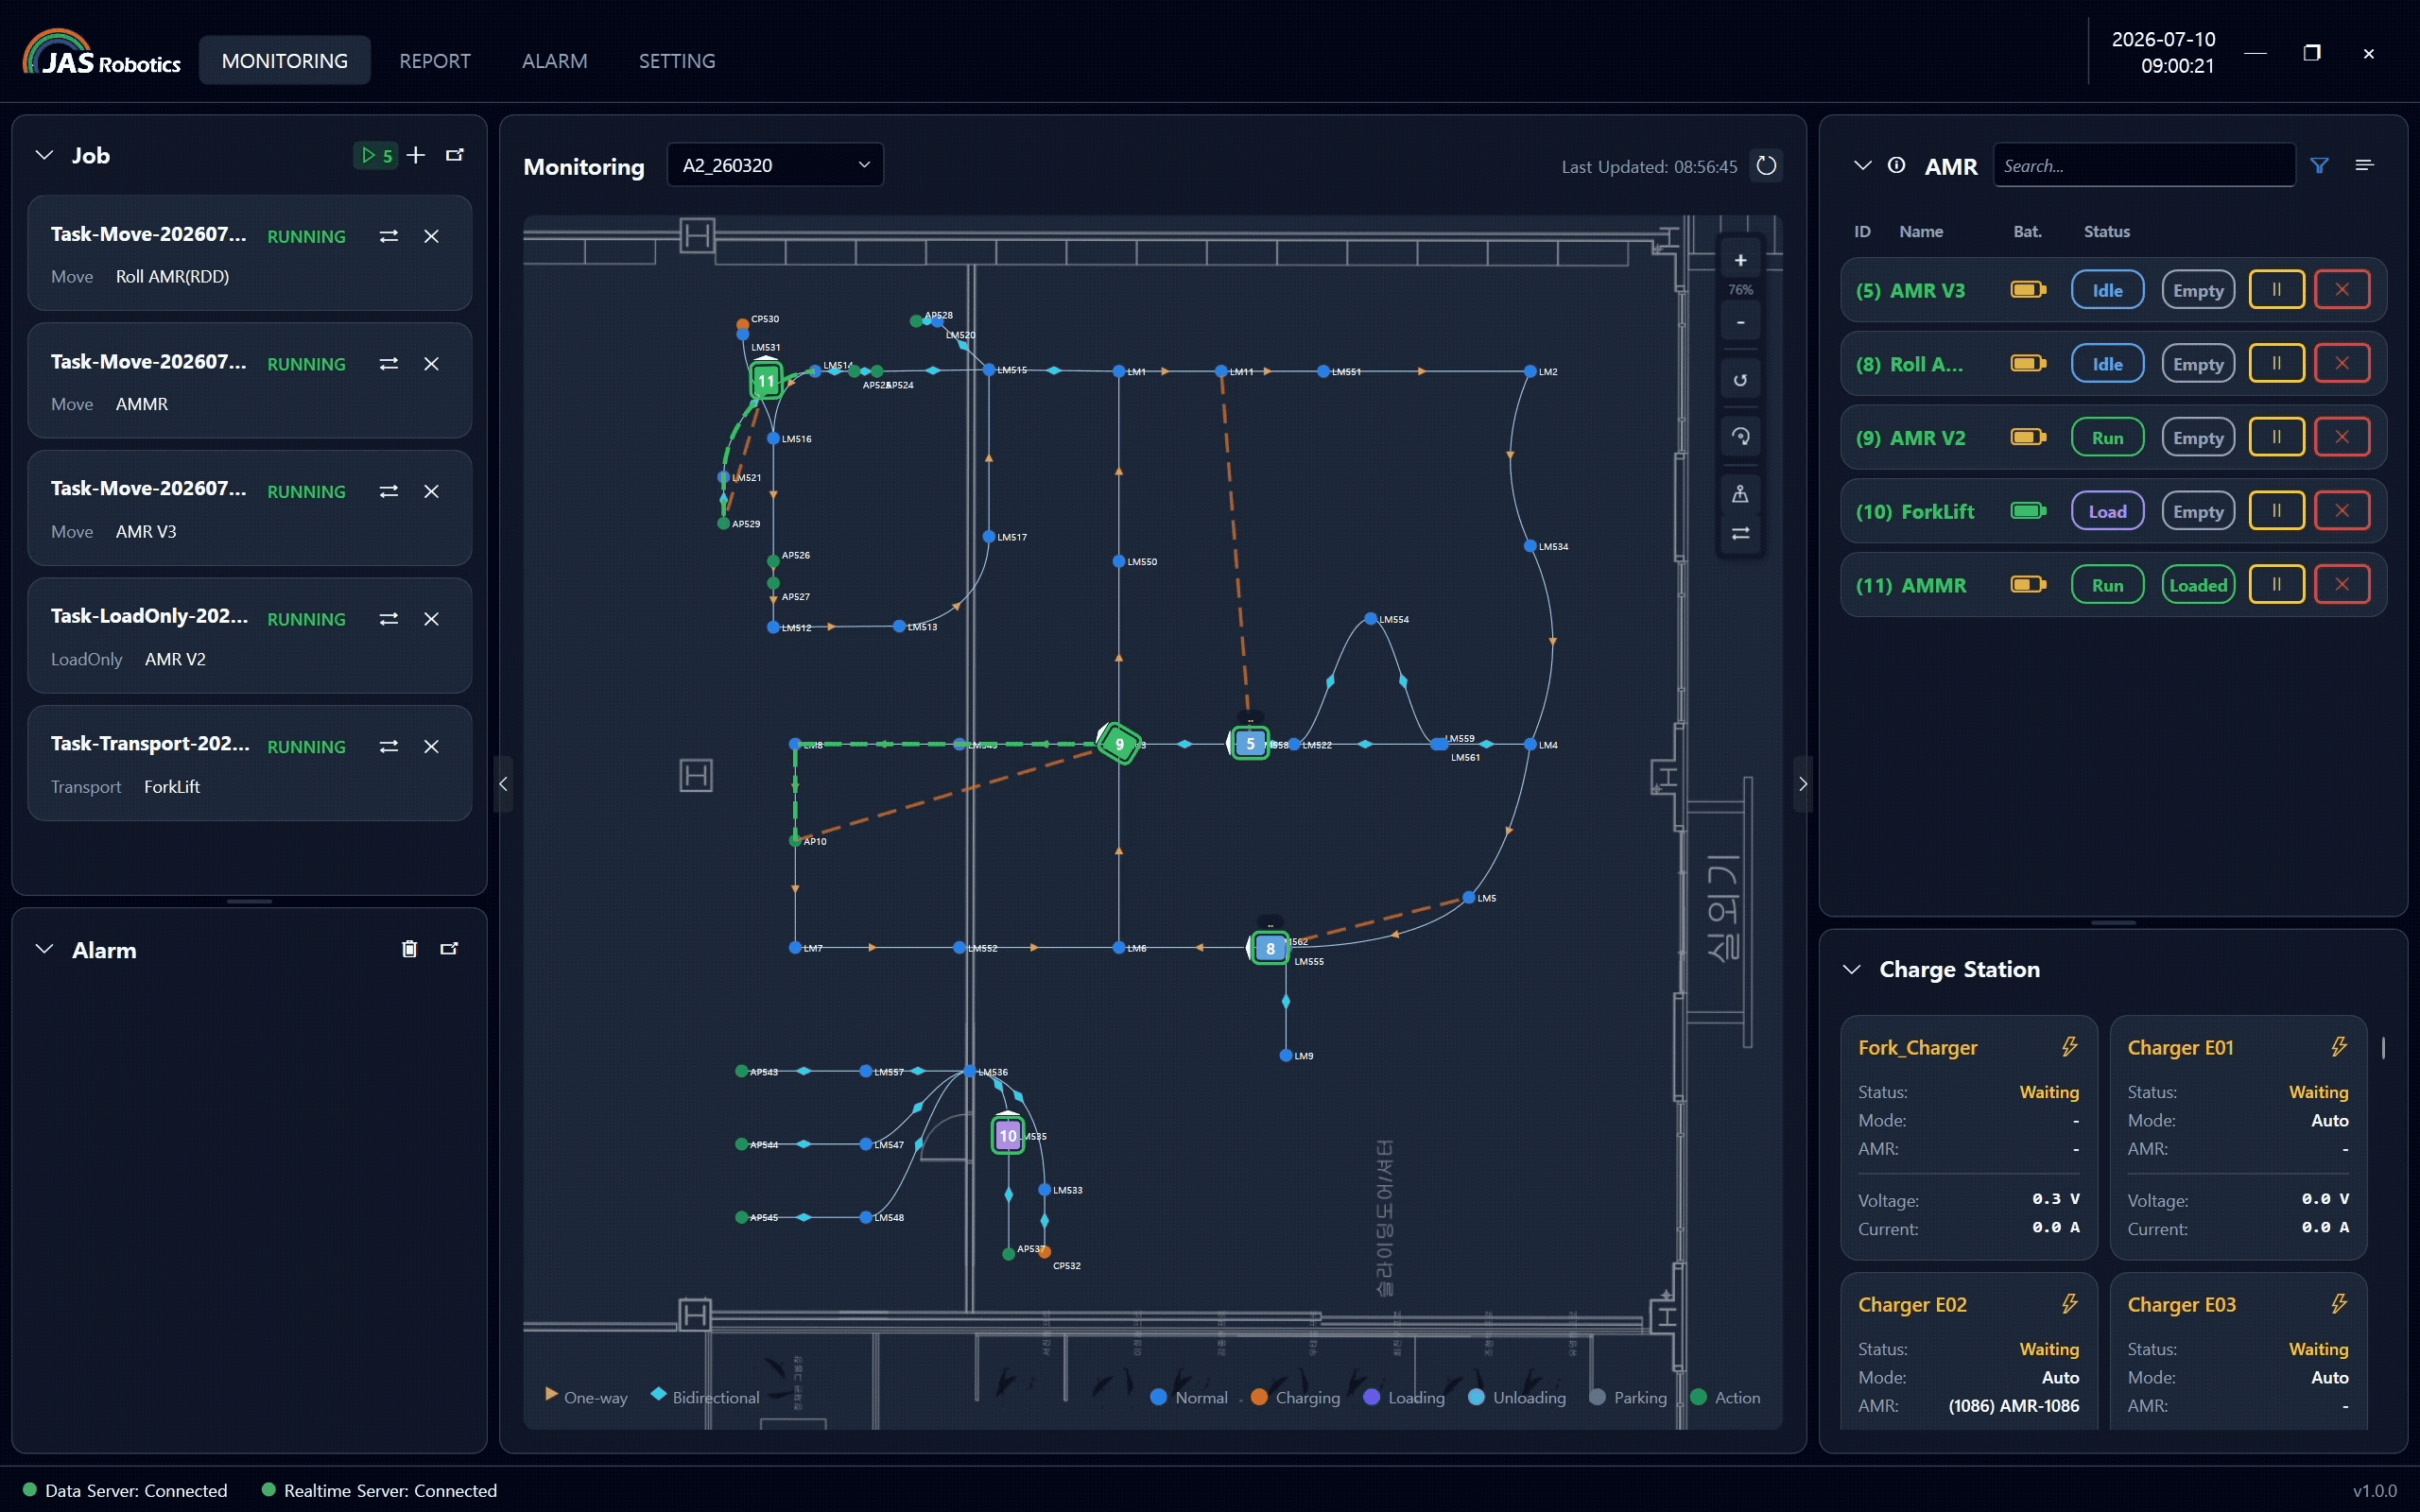Collapse the Job panel
Image resolution: width=2420 pixels, height=1512 pixels.
point(44,155)
